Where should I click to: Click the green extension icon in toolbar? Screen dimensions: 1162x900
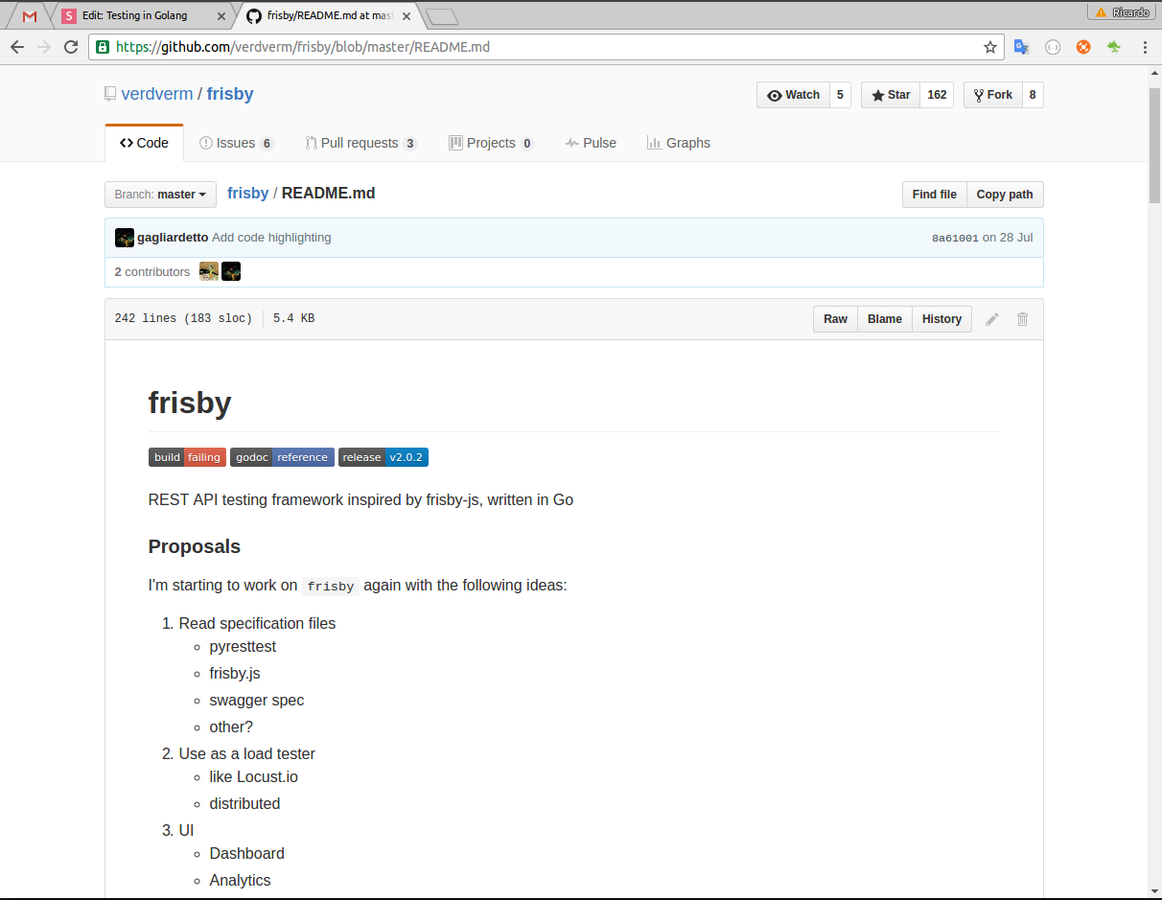[1114, 47]
